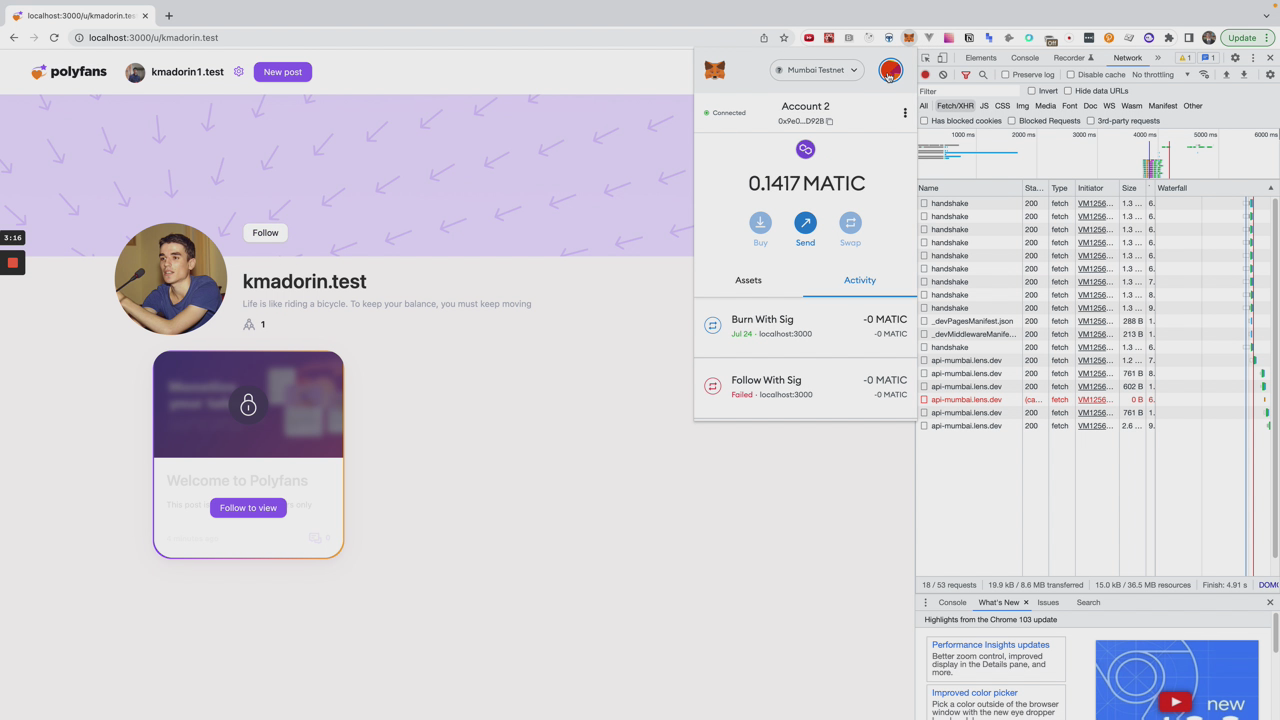
Task: Open Assets tab in MetaMask
Action: click(x=748, y=280)
